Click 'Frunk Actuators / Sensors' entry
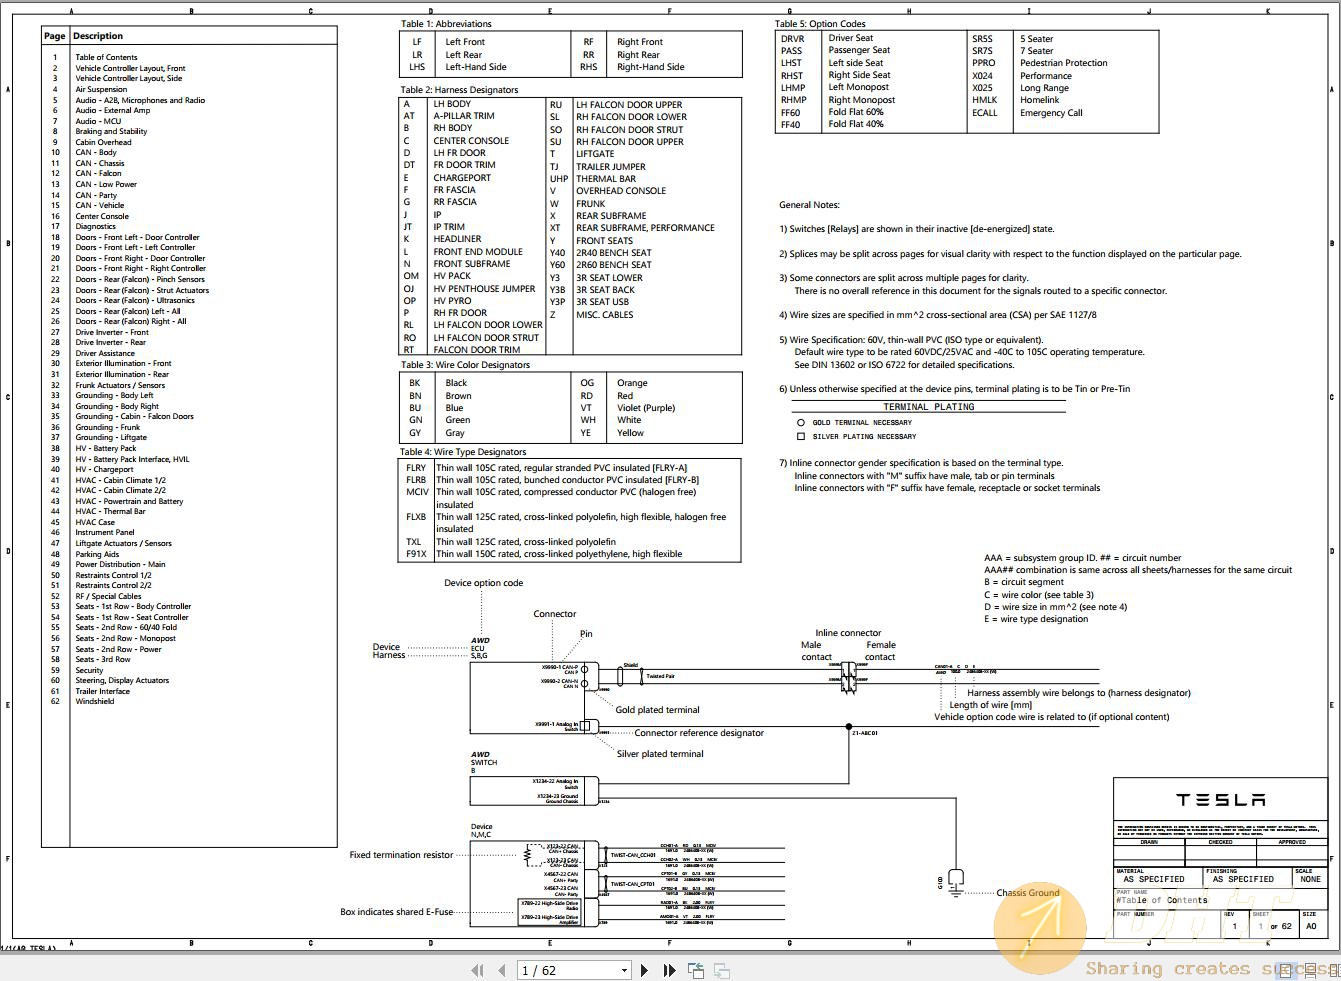Viewport: 1341px width, 981px height. (x=120, y=385)
